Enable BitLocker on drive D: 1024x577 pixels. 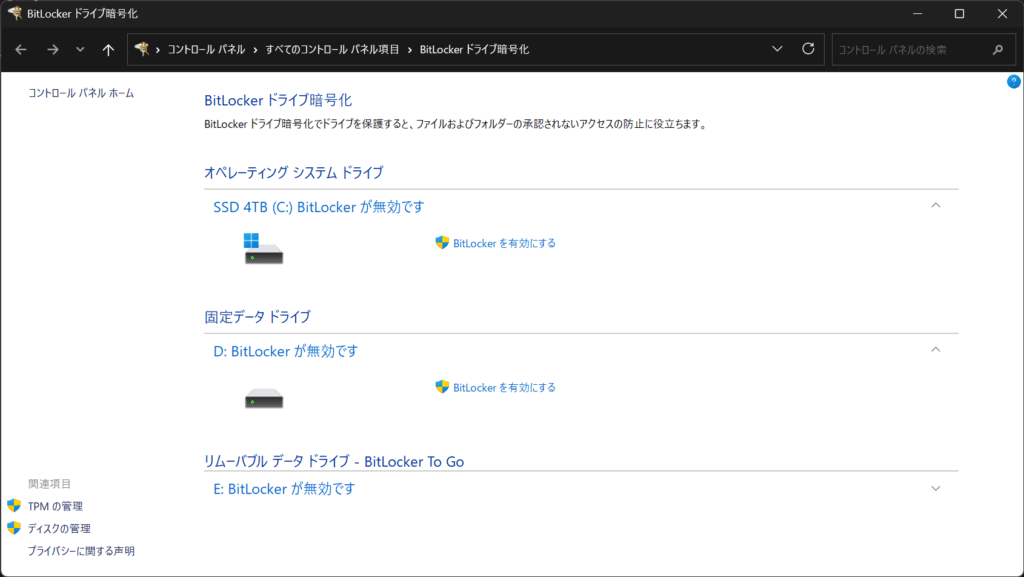pos(504,388)
